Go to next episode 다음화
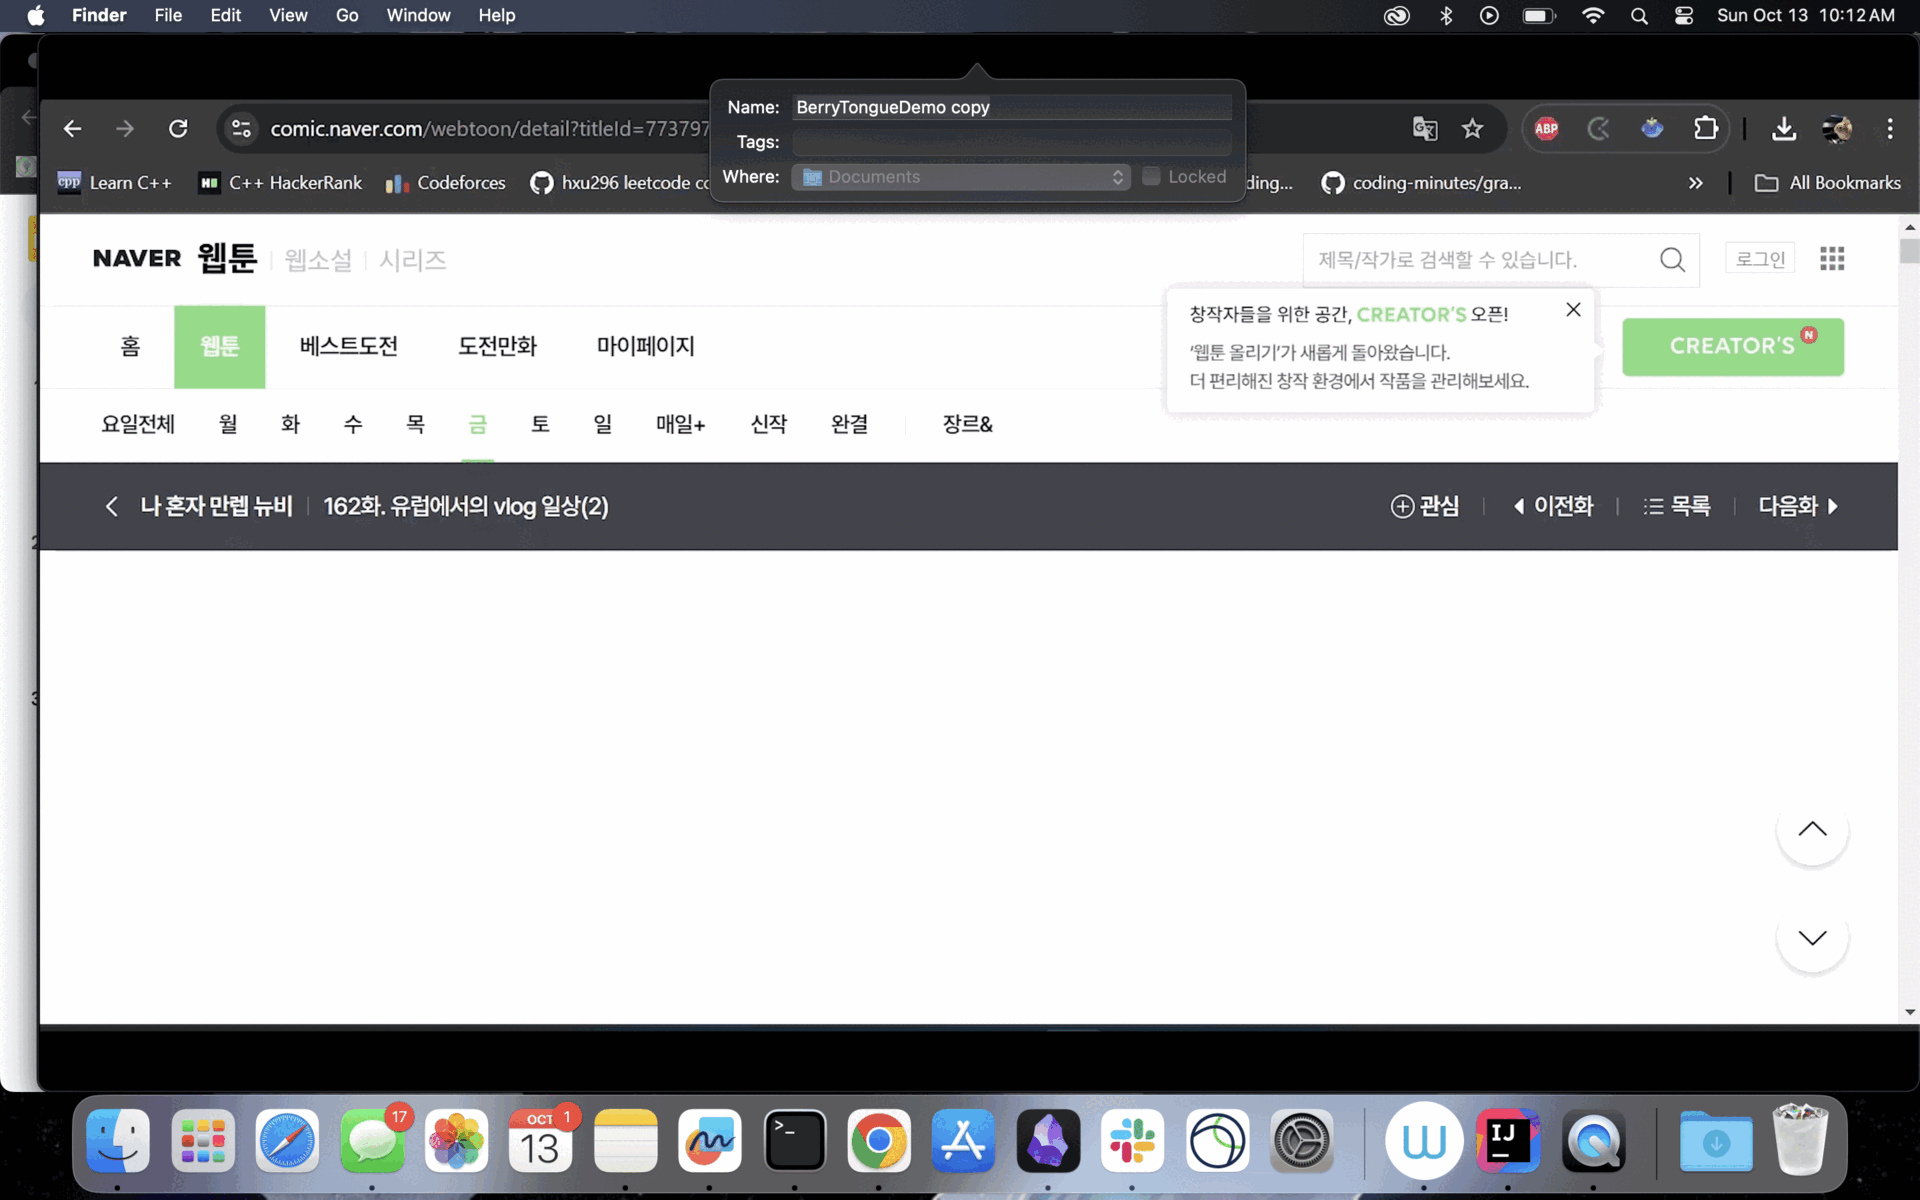The height and width of the screenshot is (1200, 1920). [x=1797, y=507]
